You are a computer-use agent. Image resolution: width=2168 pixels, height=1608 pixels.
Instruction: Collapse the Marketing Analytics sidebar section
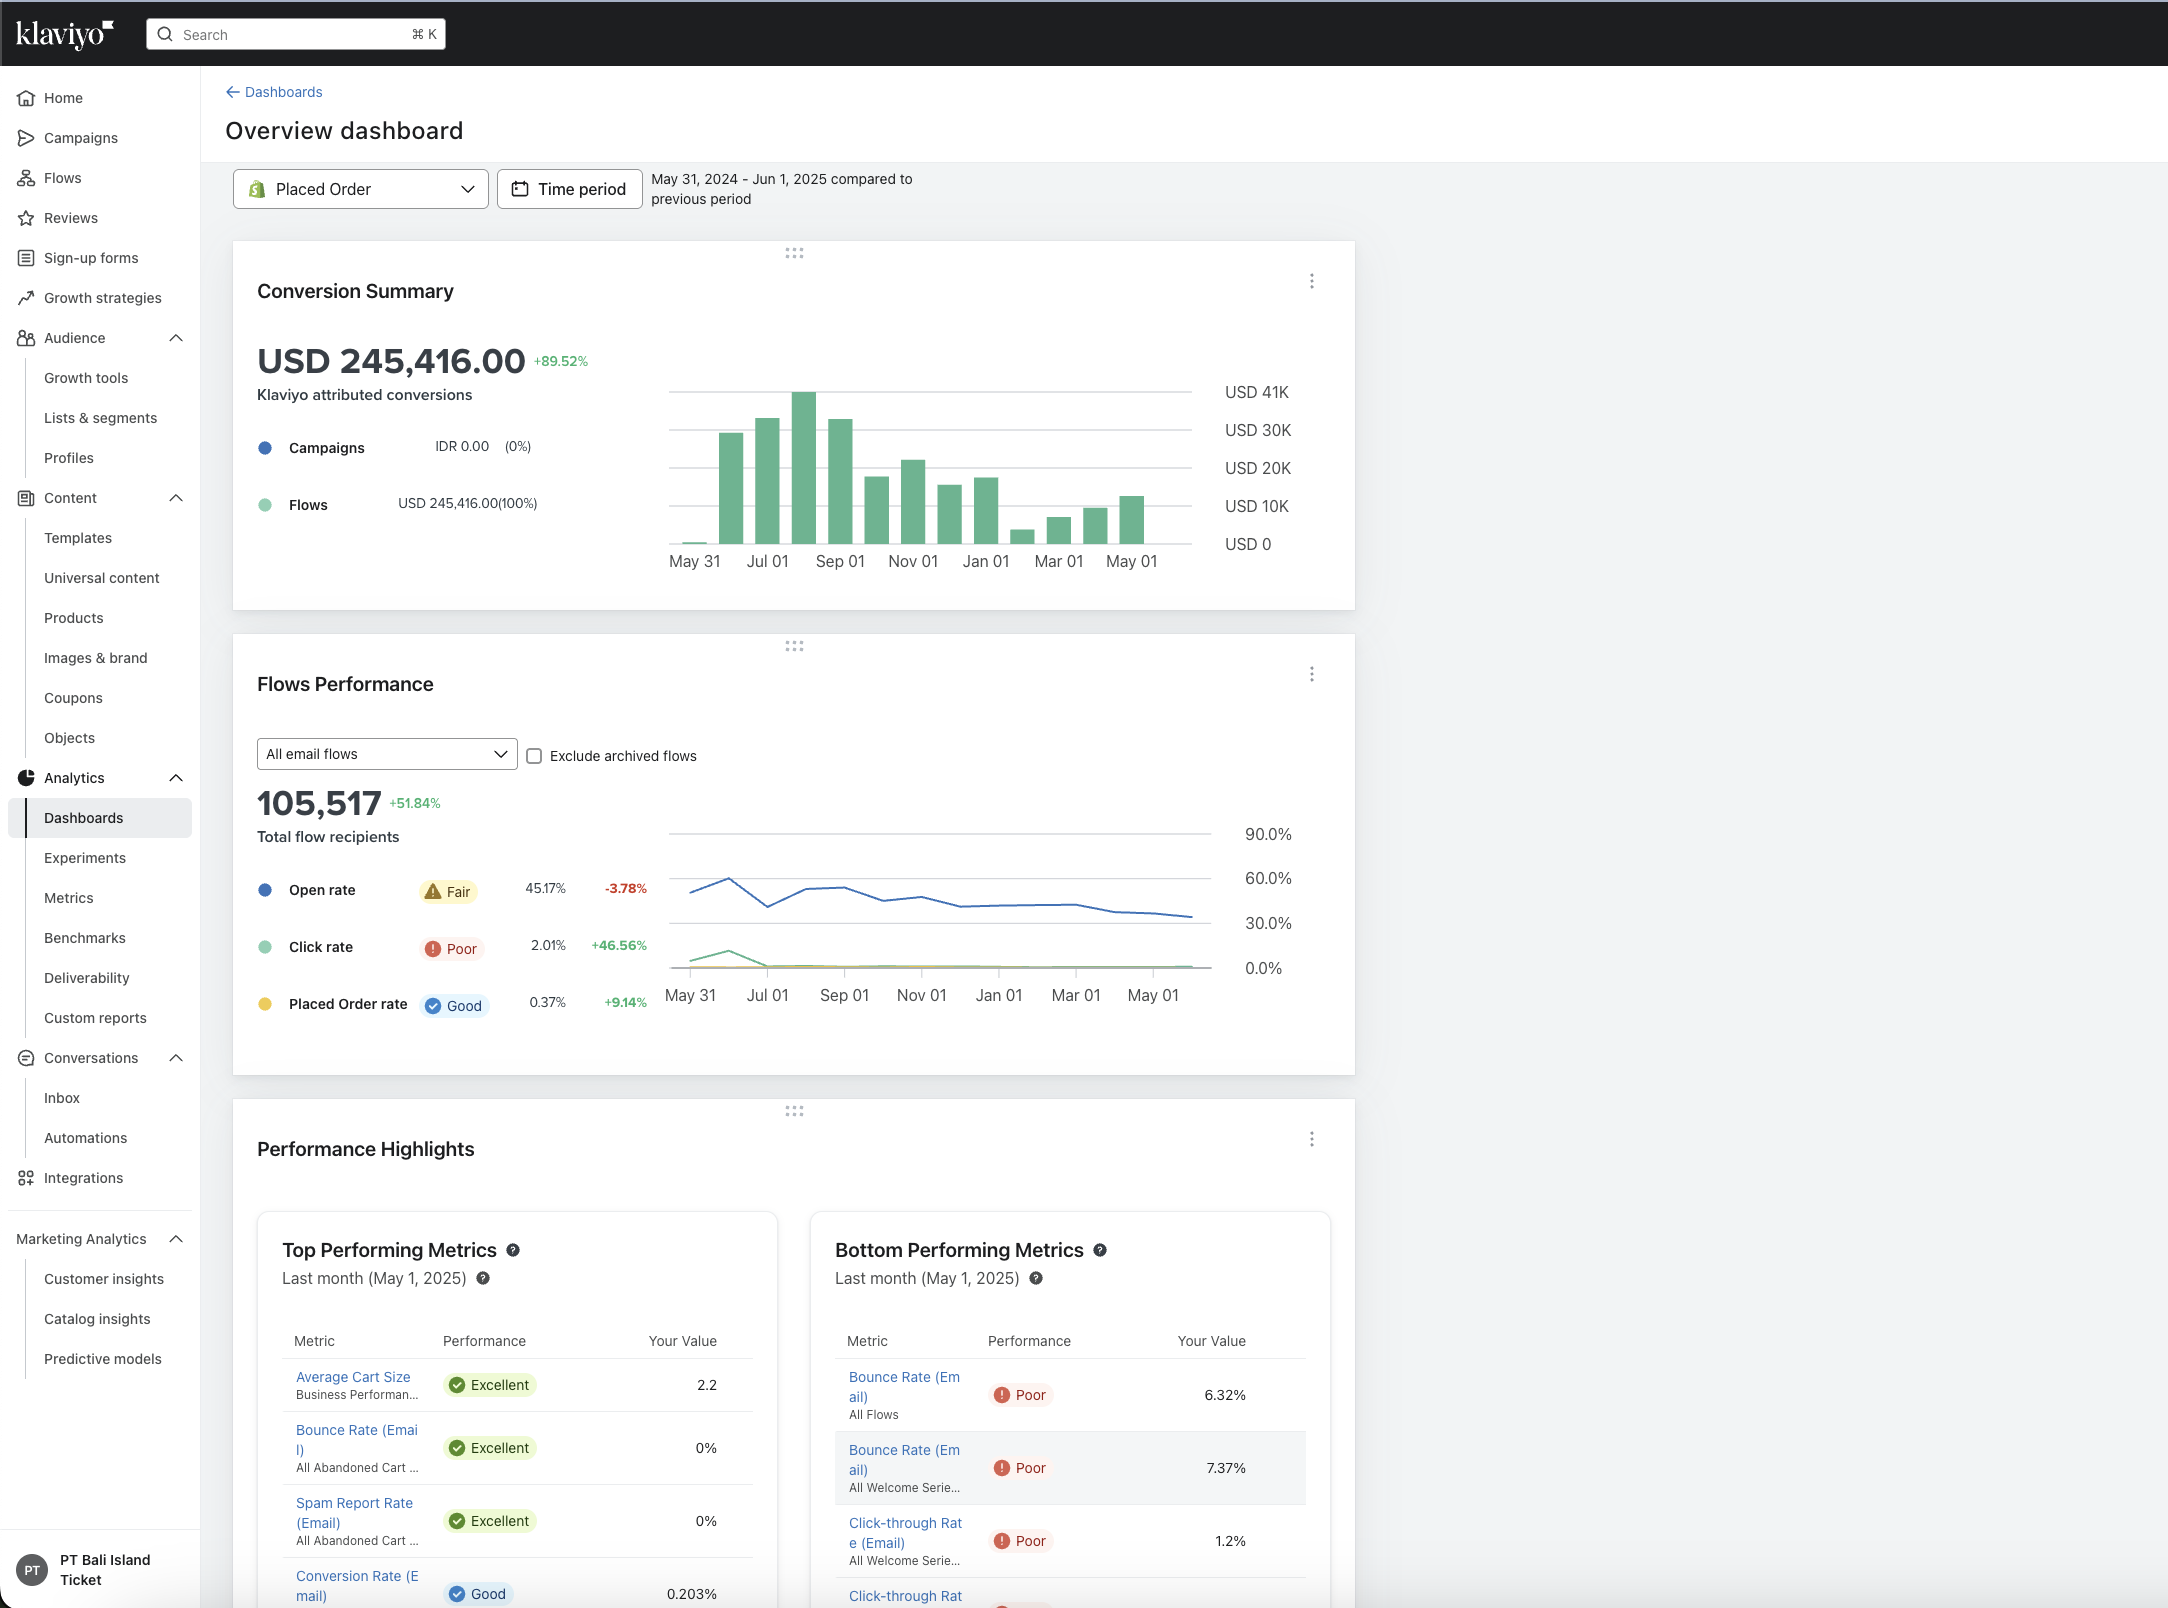[x=176, y=1239]
